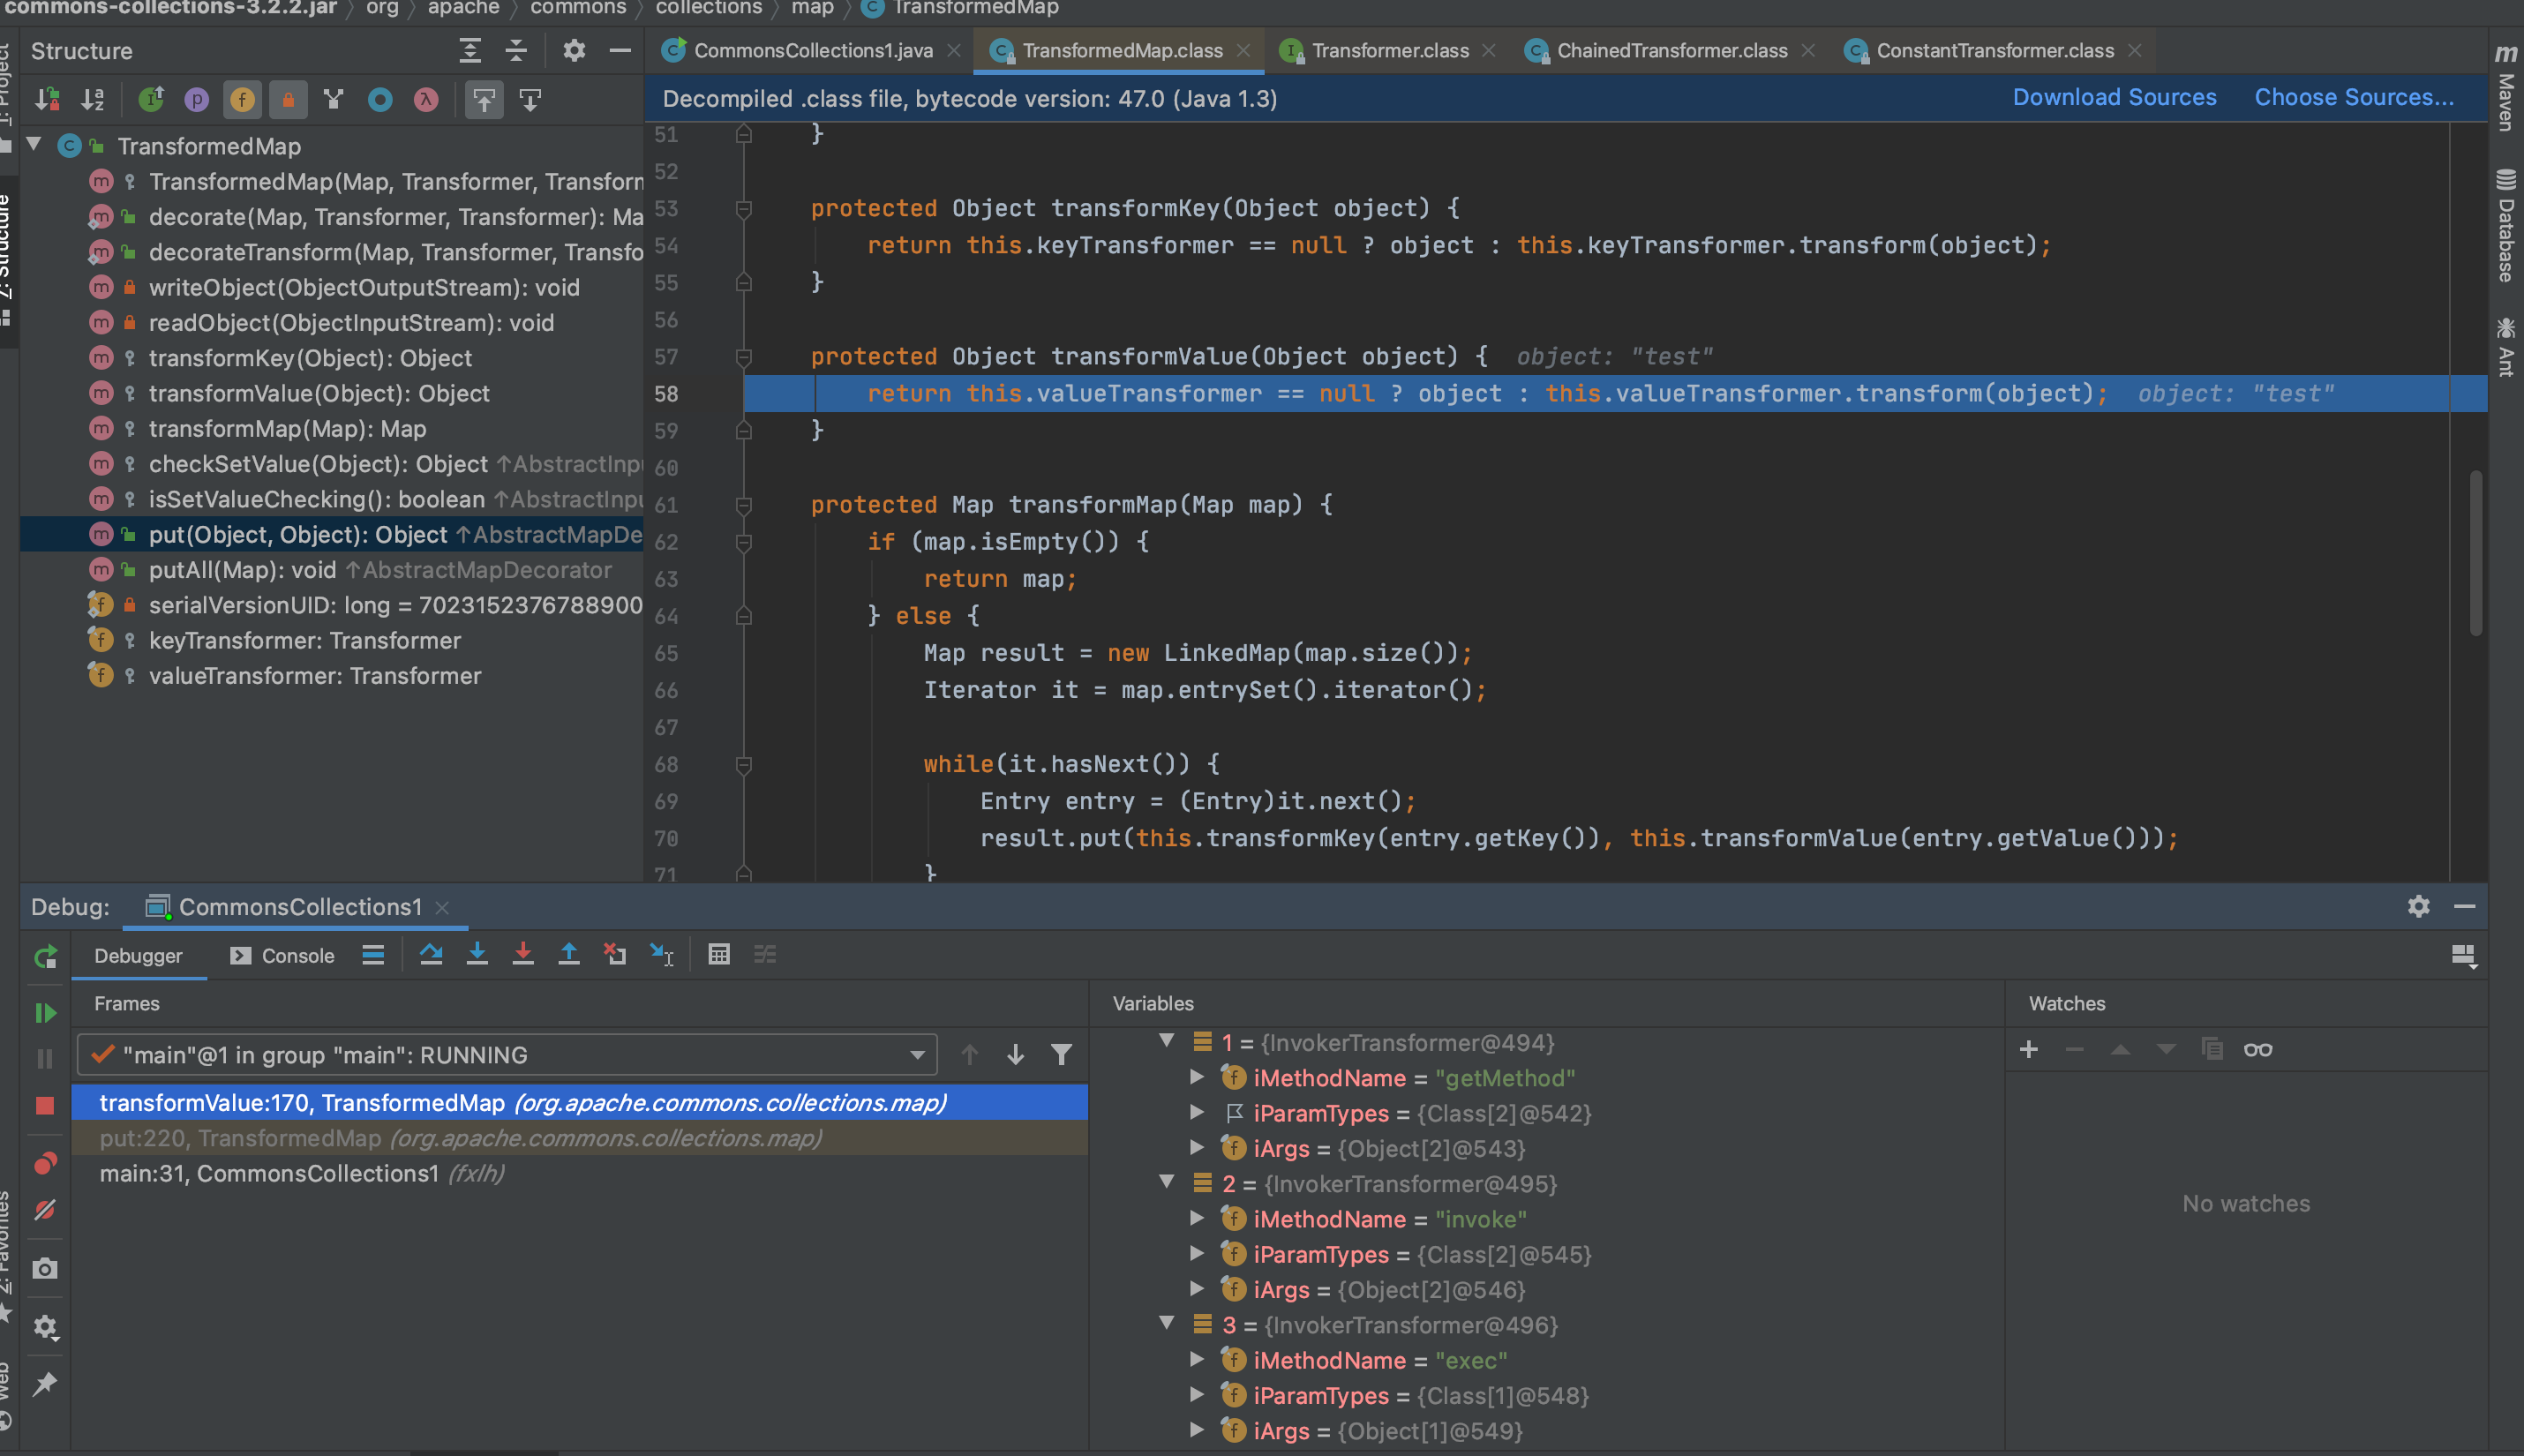
Task: Mute breakpoints icon
Action: tap(45, 1210)
